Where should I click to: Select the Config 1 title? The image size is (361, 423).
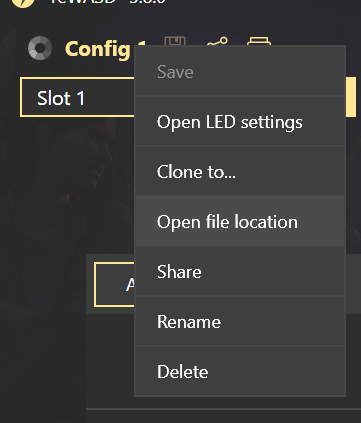[100, 49]
